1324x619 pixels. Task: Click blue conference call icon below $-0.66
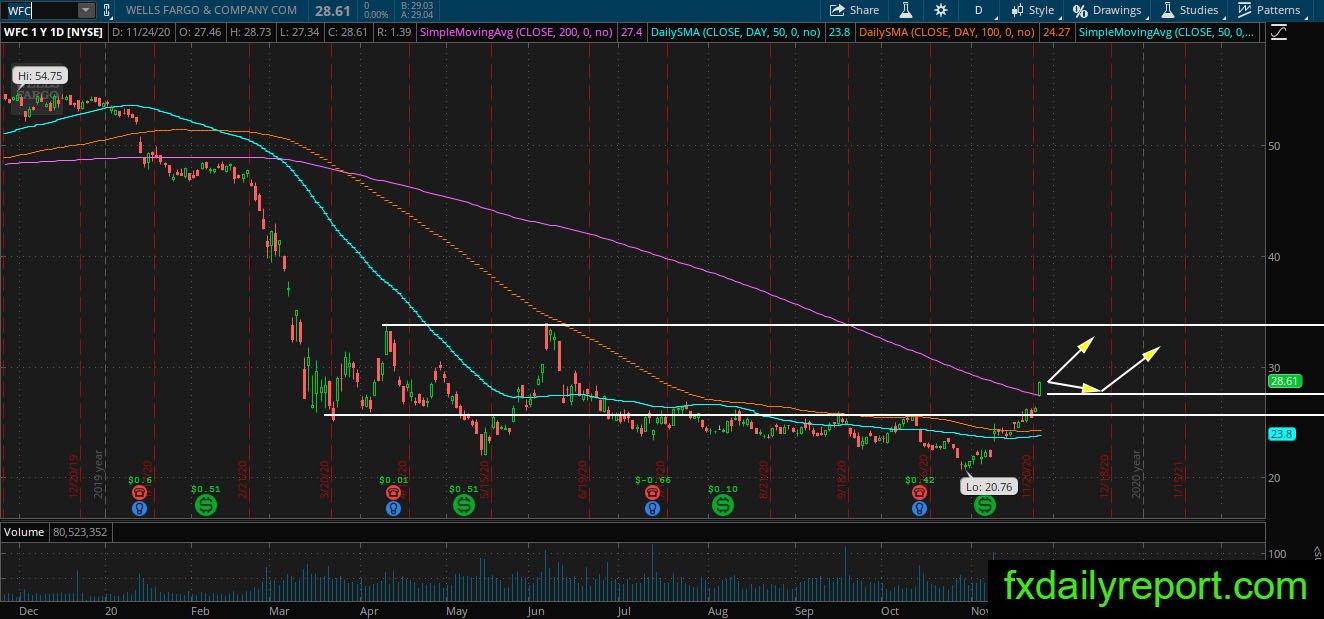(652, 507)
